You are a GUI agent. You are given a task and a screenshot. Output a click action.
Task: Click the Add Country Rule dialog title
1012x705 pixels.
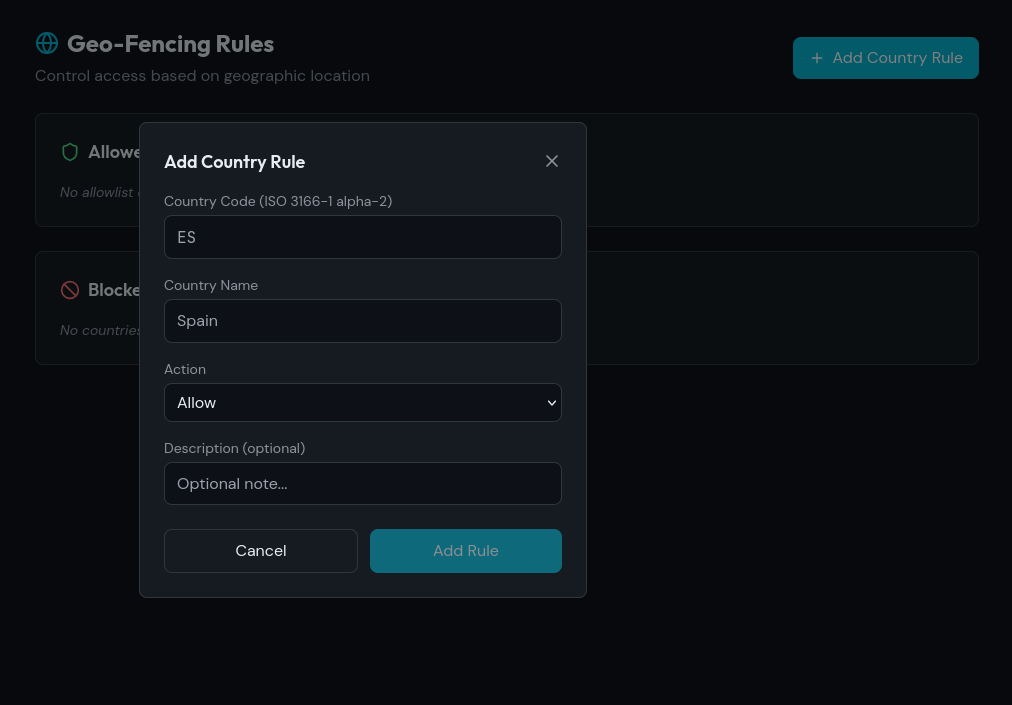[234, 162]
